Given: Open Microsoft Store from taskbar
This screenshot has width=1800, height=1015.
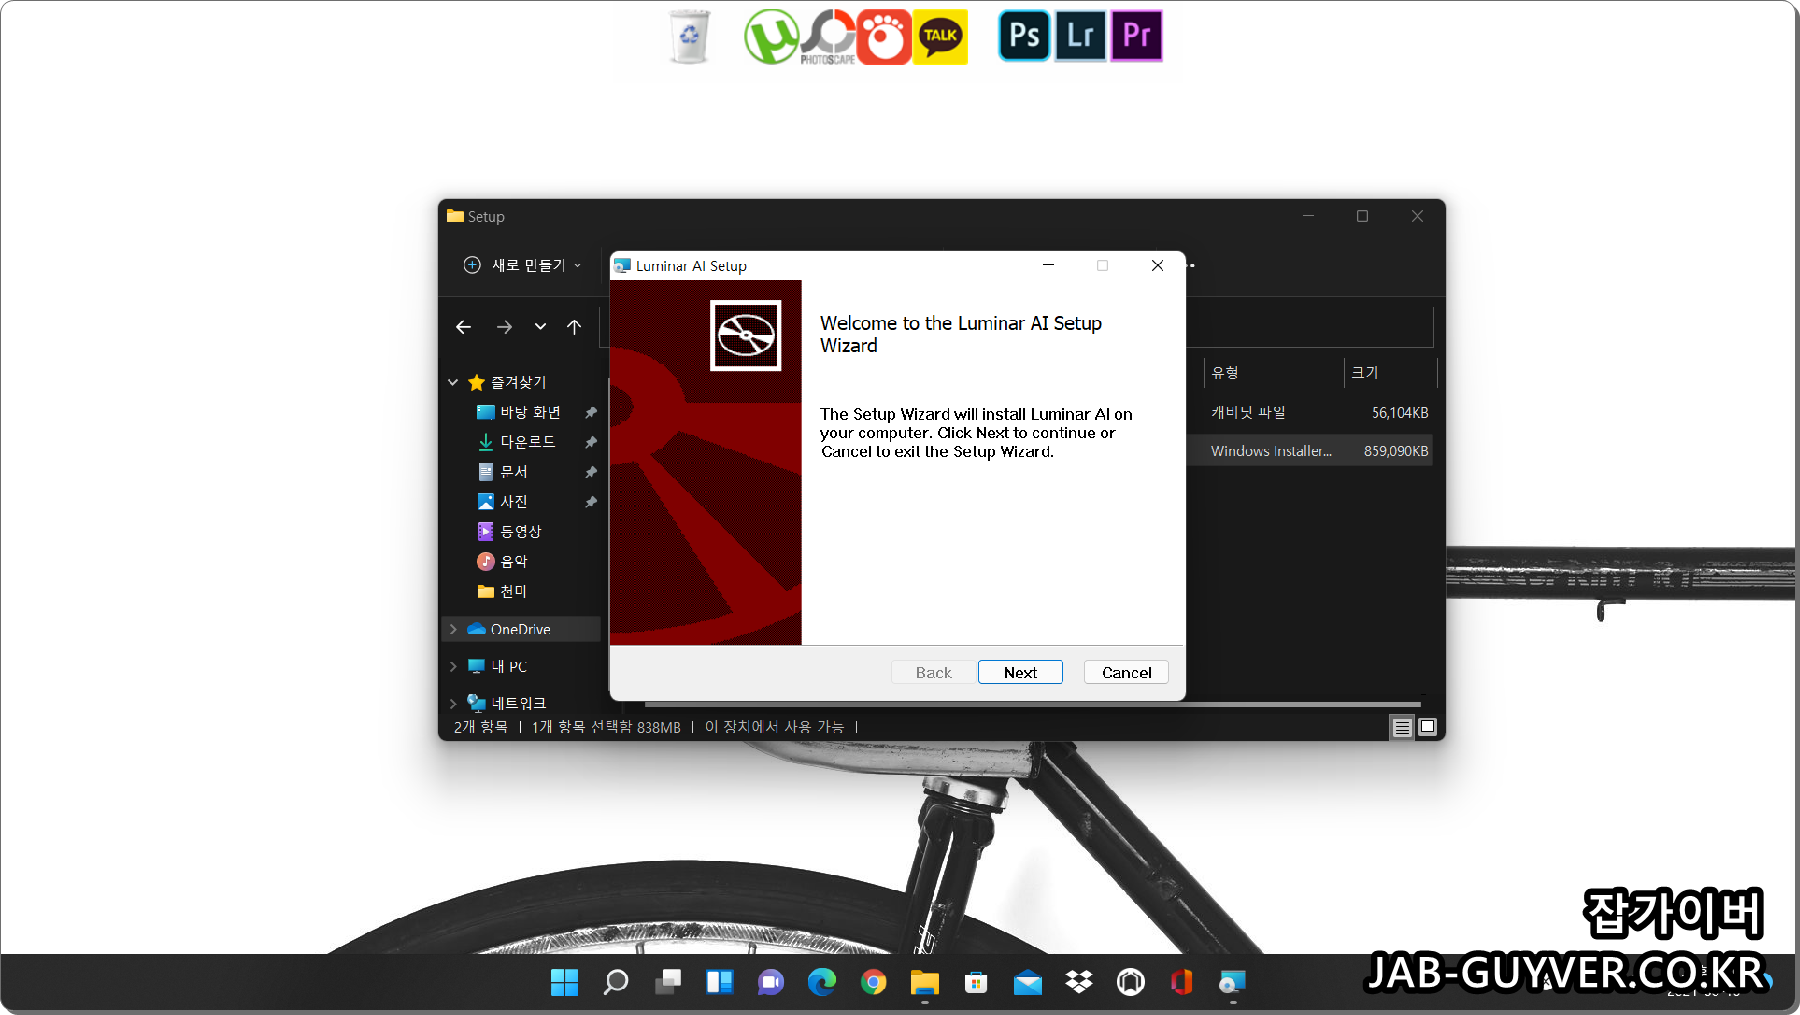Looking at the screenshot, I should click(x=976, y=983).
